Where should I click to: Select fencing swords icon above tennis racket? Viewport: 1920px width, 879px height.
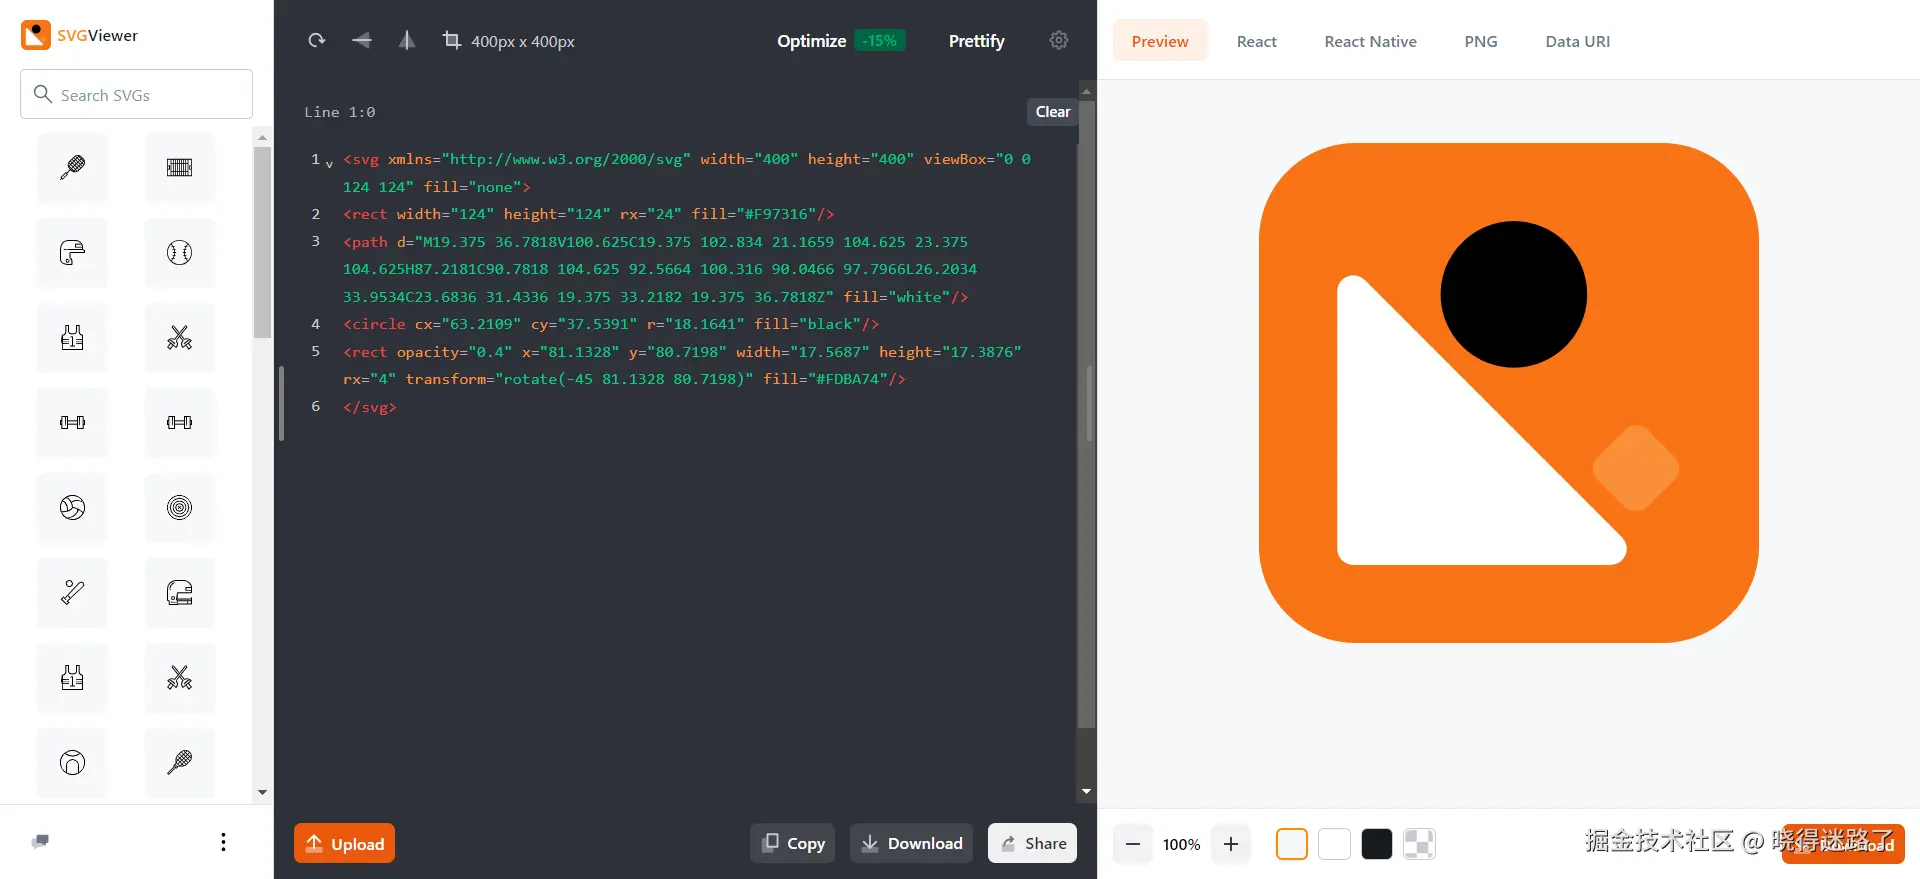pyautogui.click(x=180, y=677)
